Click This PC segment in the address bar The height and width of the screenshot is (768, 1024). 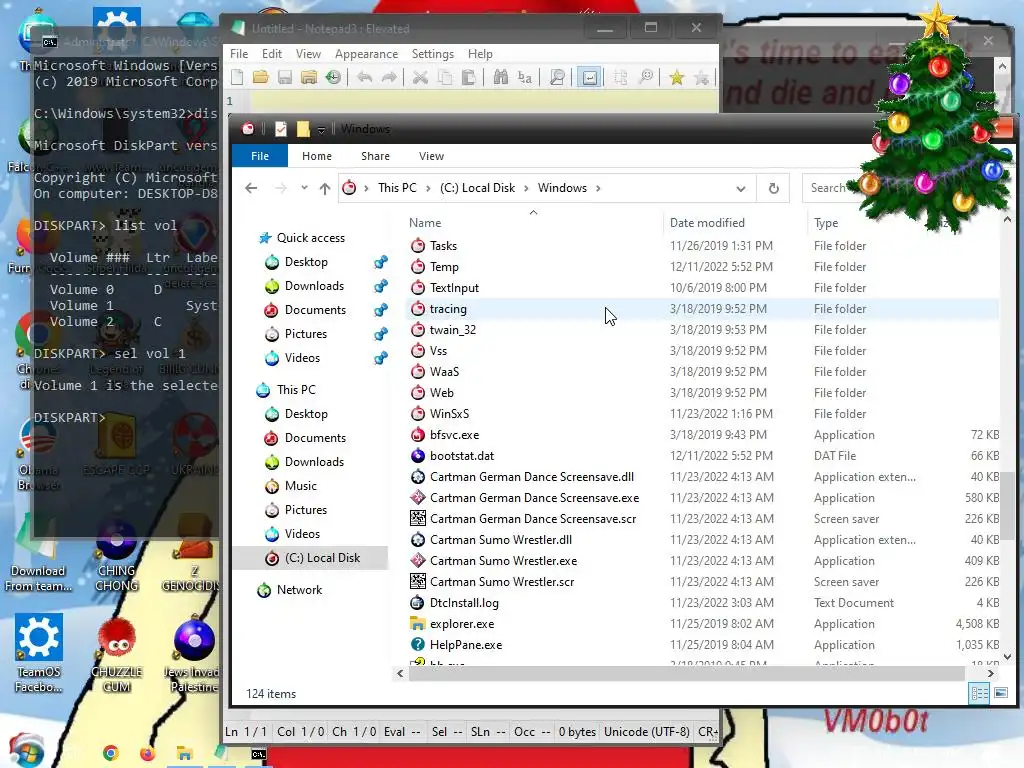tap(397, 188)
